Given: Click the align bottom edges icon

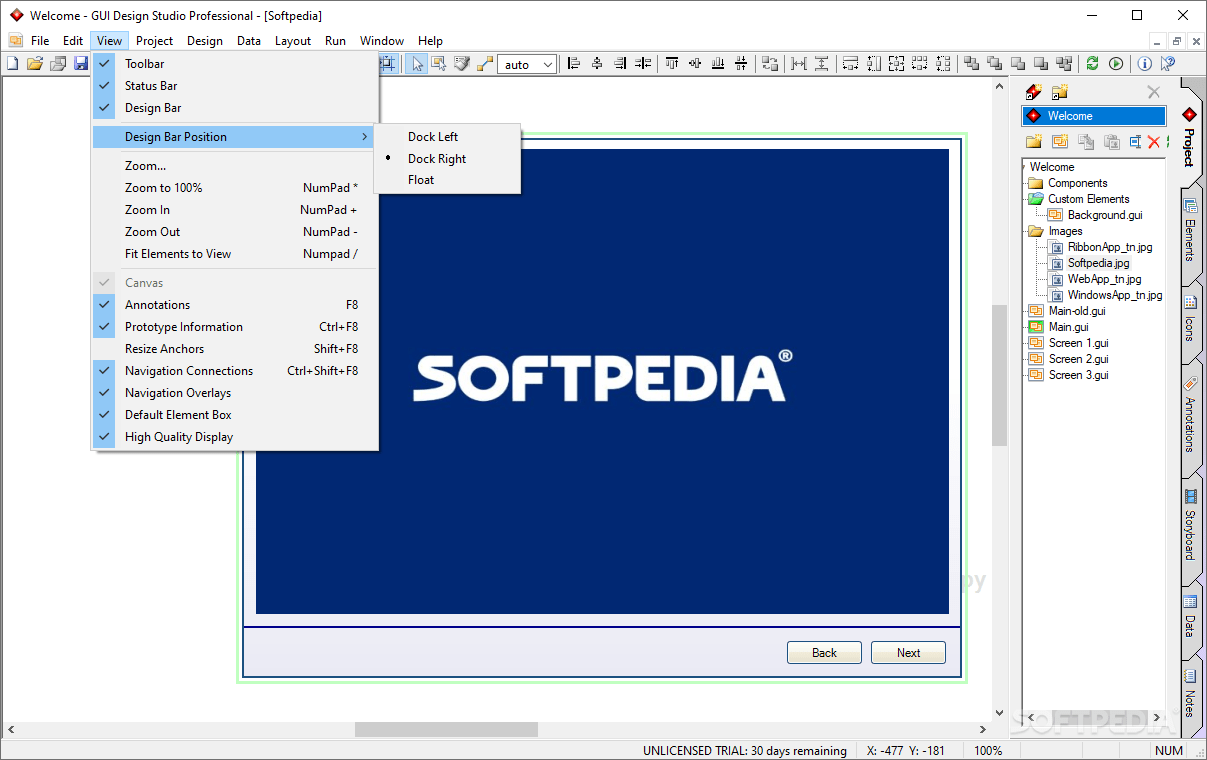Looking at the screenshot, I should pyautogui.click(x=717, y=64).
